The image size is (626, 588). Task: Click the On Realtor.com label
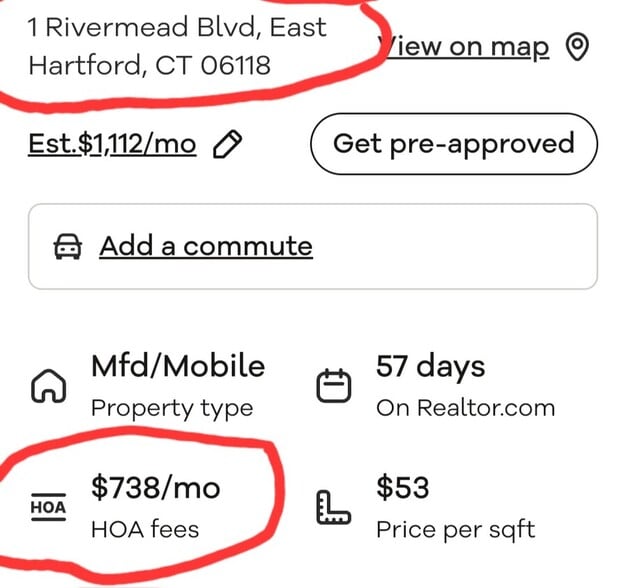tap(465, 408)
